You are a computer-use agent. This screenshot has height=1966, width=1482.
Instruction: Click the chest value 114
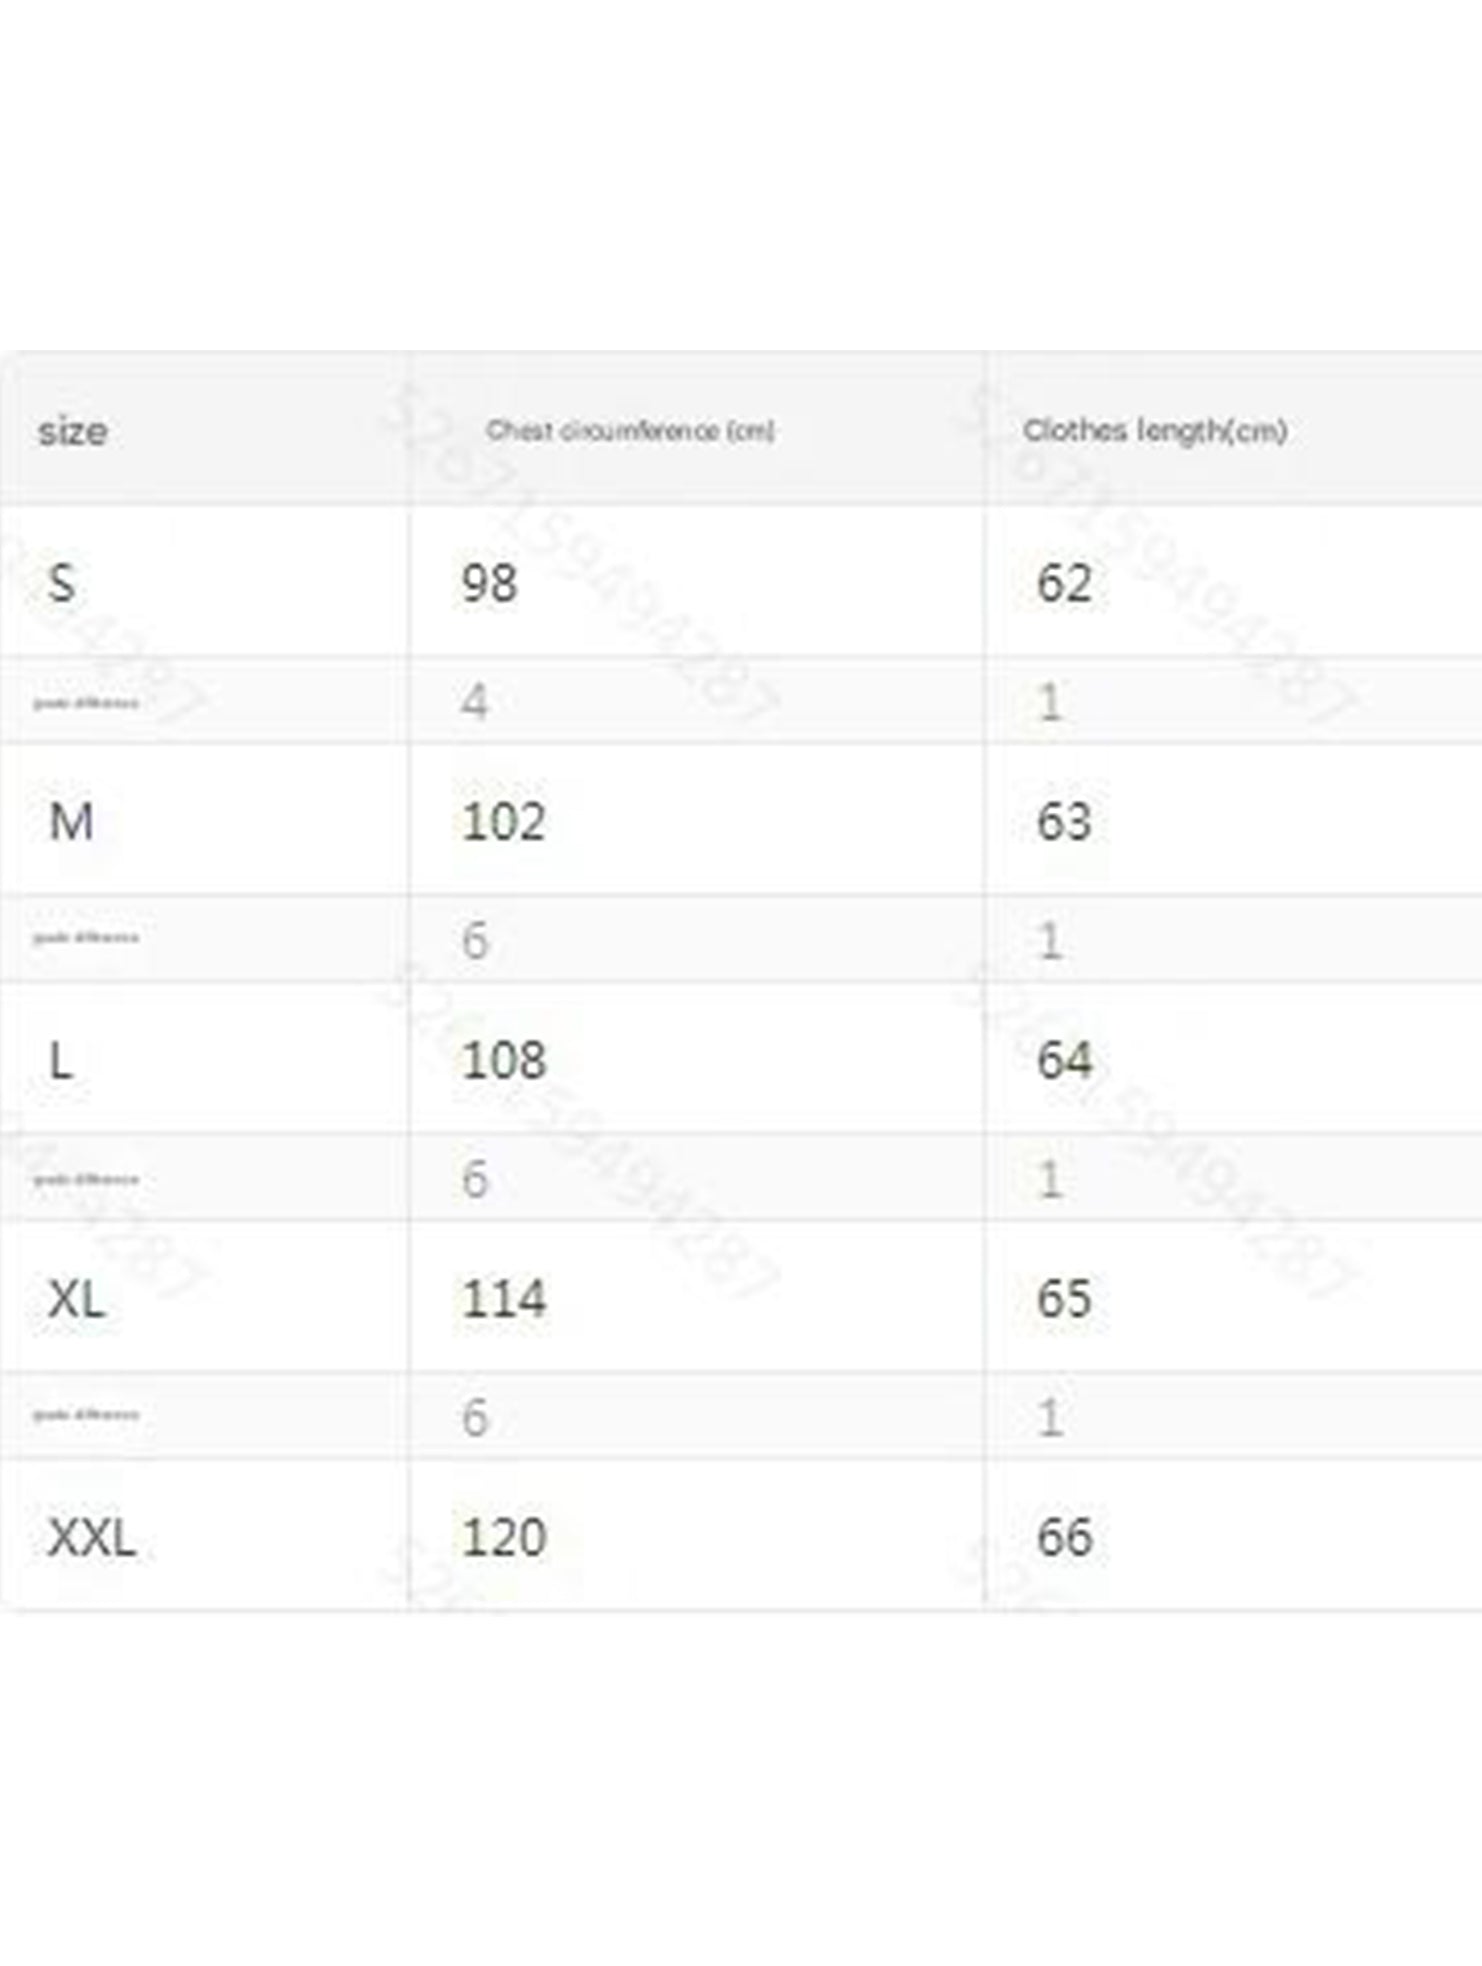coord(503,1299)
